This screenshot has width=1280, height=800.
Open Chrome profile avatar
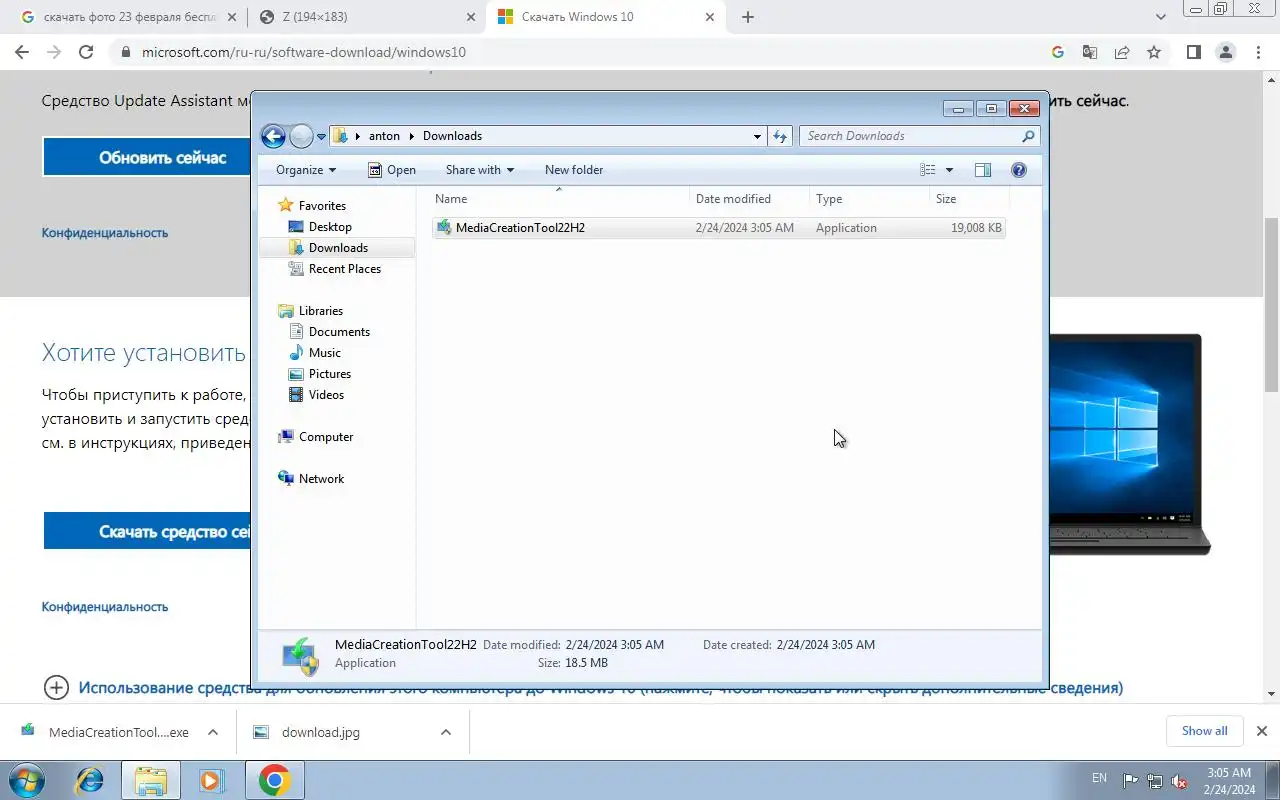pos(1225,52)
